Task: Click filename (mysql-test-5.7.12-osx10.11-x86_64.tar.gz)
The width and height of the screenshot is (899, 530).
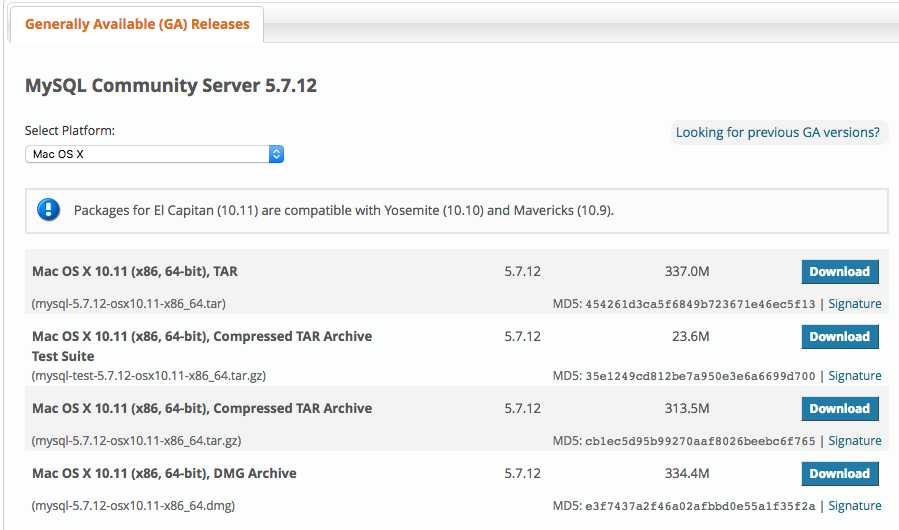Action: point(148,376)
